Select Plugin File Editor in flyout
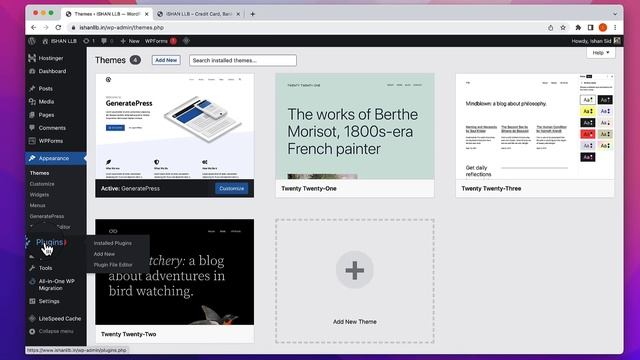 (x=113, y=265)
